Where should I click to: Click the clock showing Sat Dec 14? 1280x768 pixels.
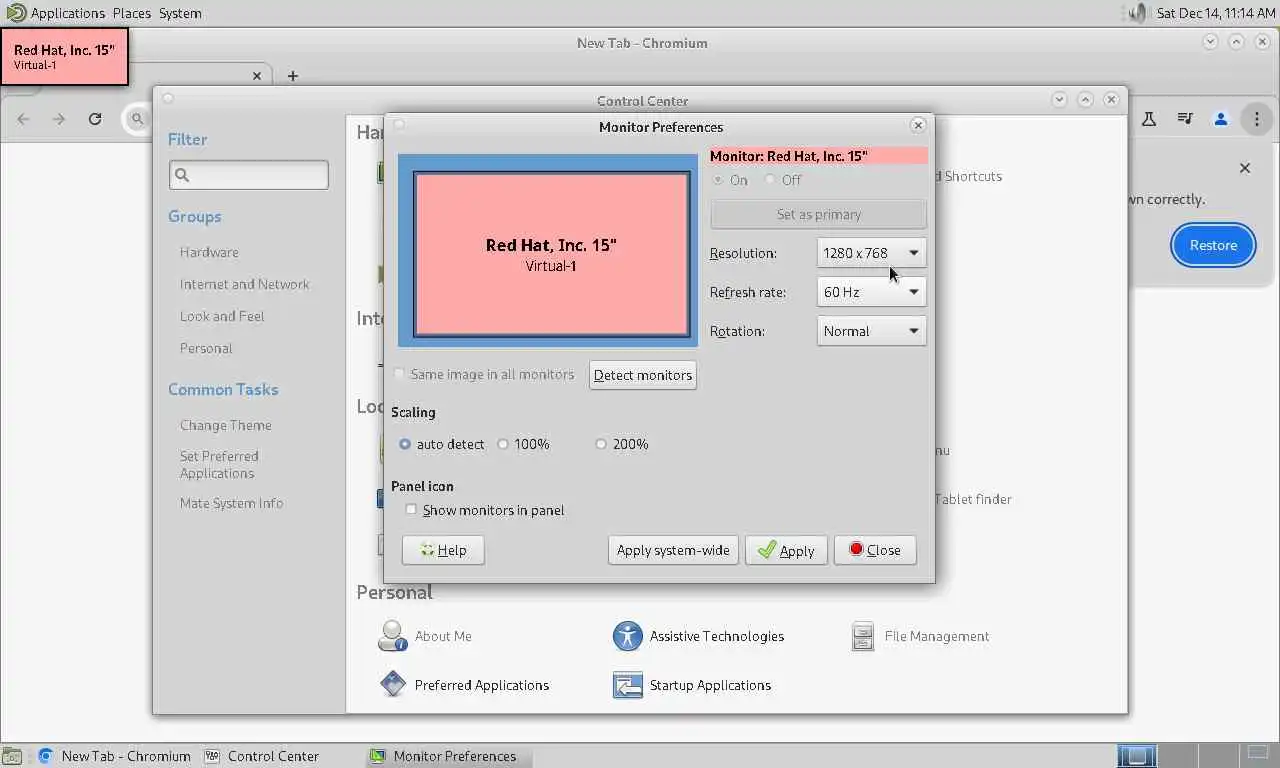tap(1216, 13)
